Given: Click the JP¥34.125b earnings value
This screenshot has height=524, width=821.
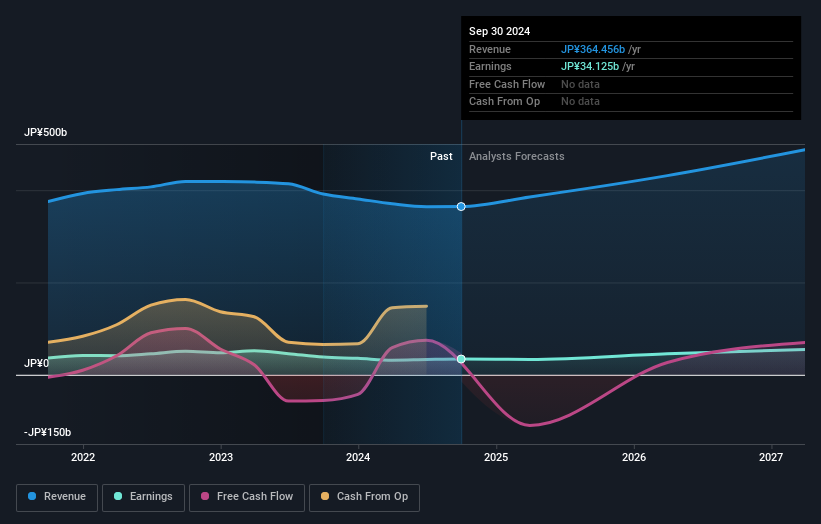Looking at the screenshot, I should 590,66.
